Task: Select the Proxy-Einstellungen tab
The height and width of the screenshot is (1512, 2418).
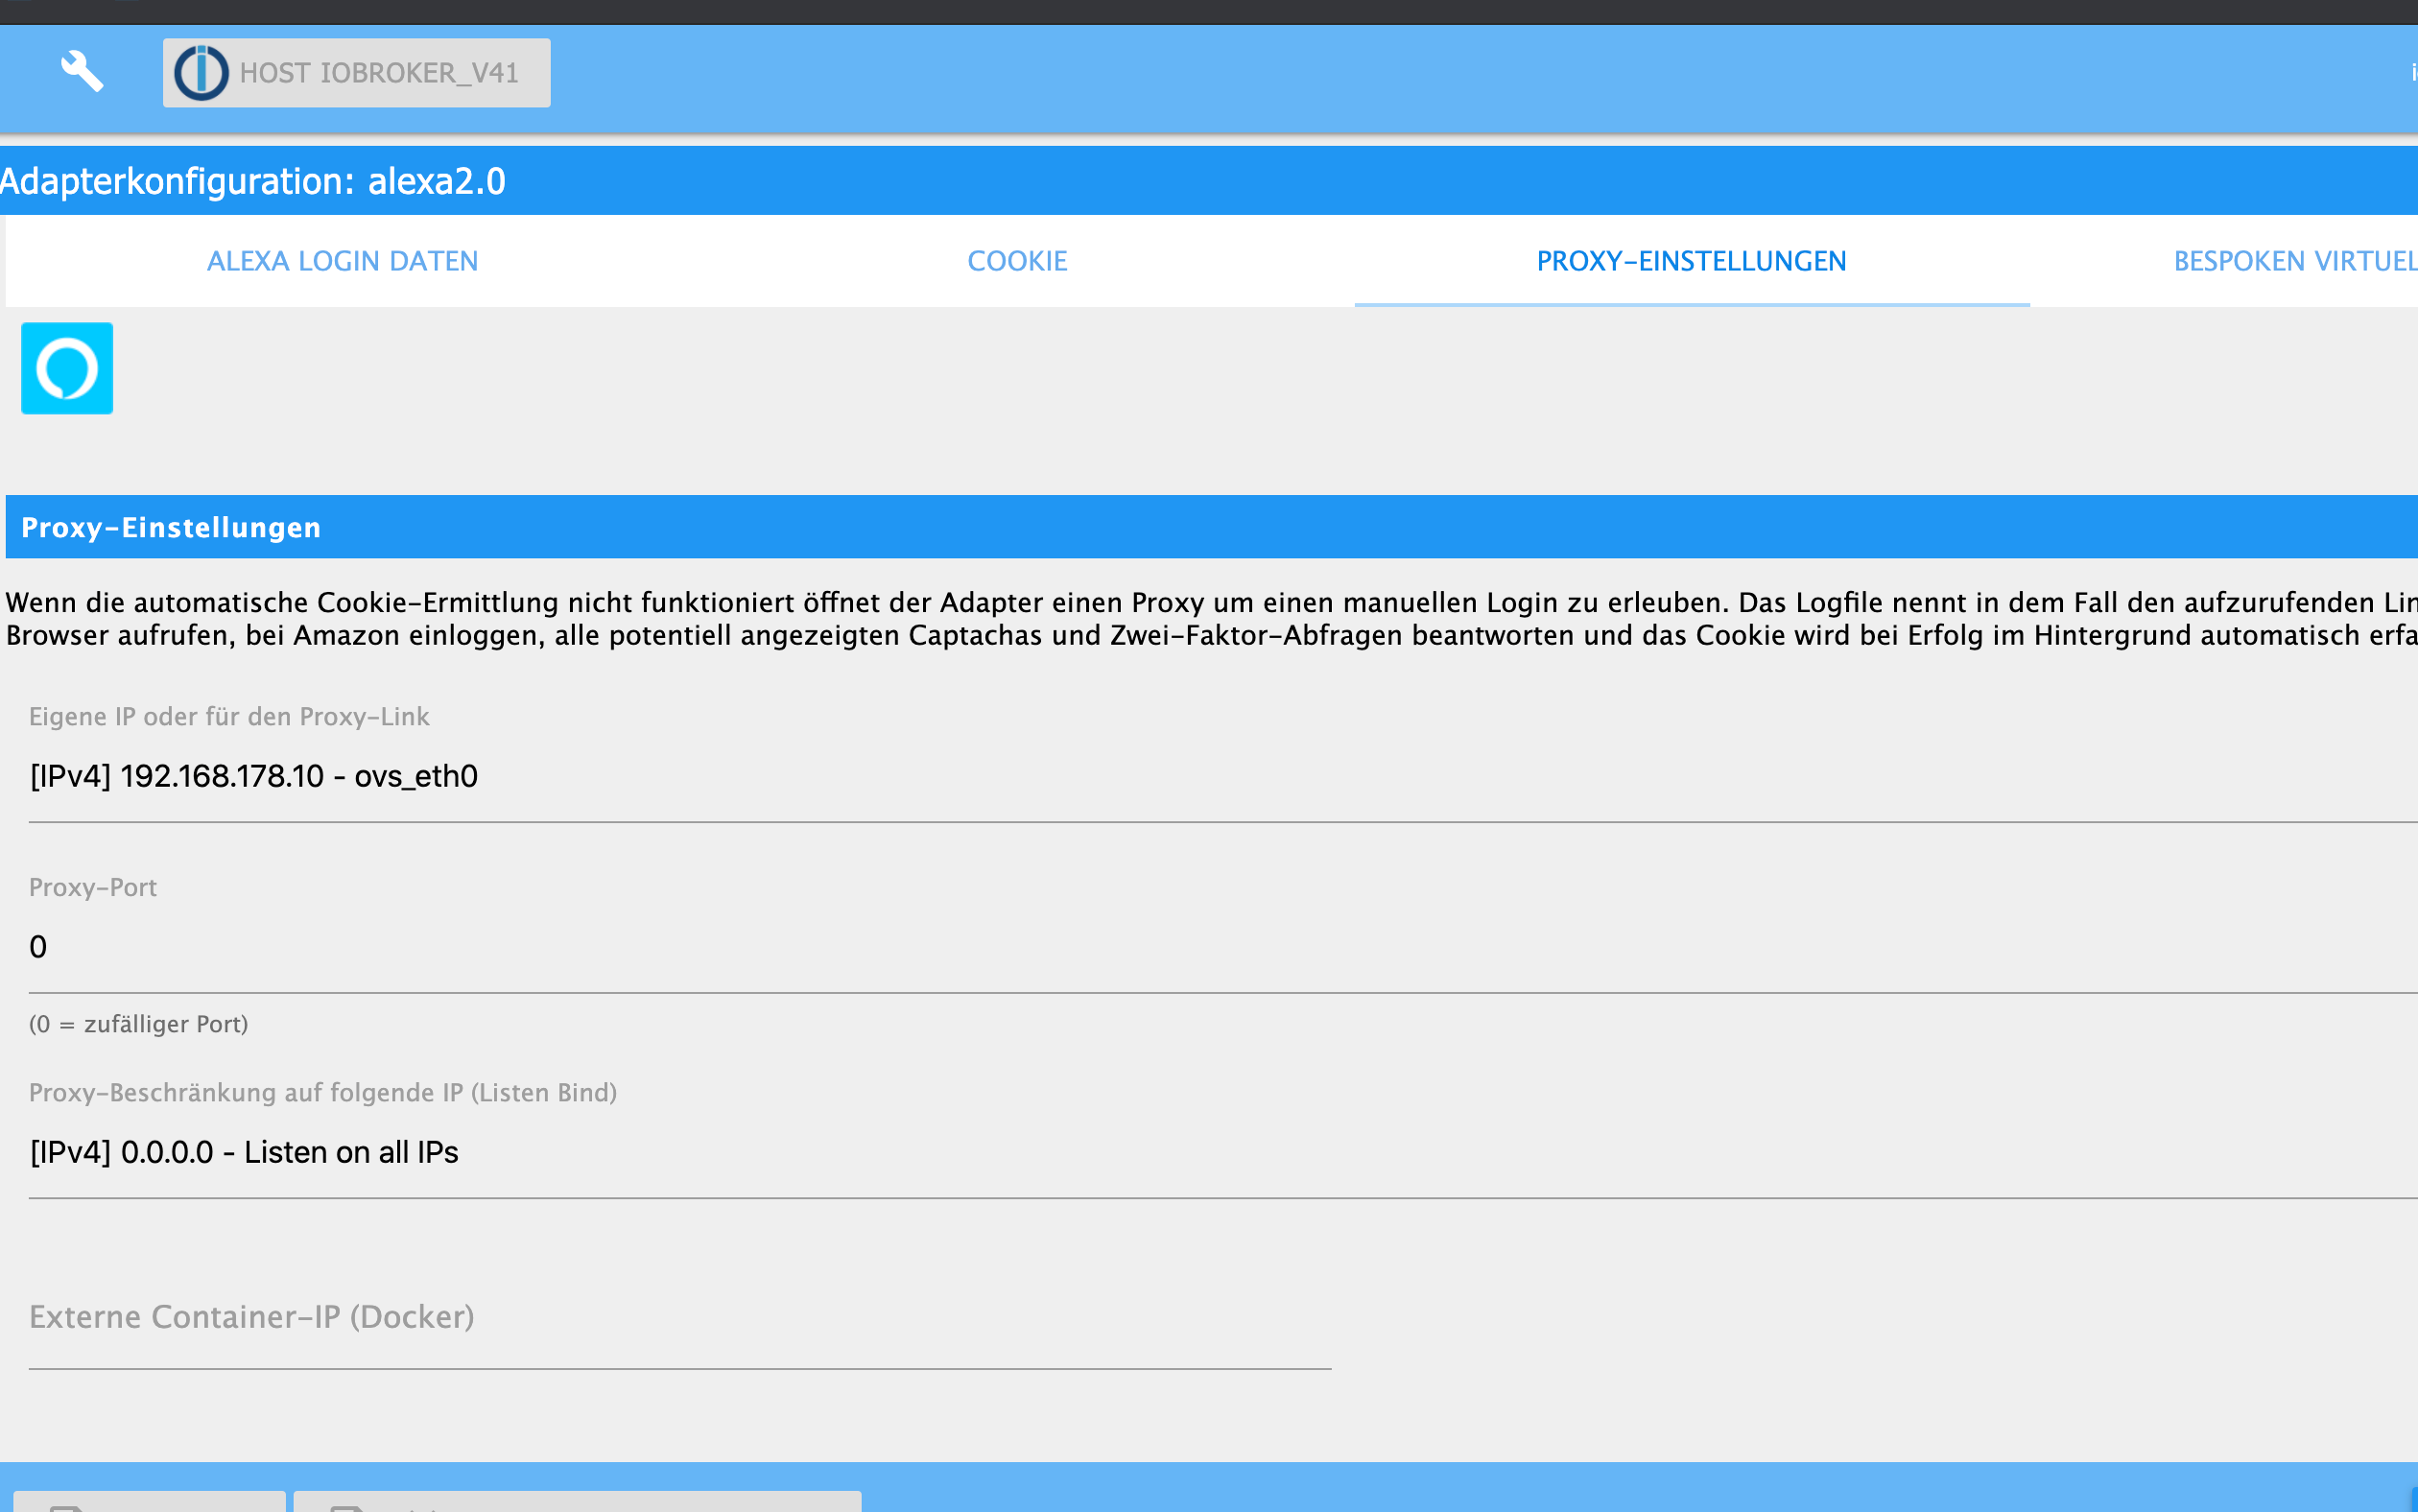Action: coord(1691,261)
